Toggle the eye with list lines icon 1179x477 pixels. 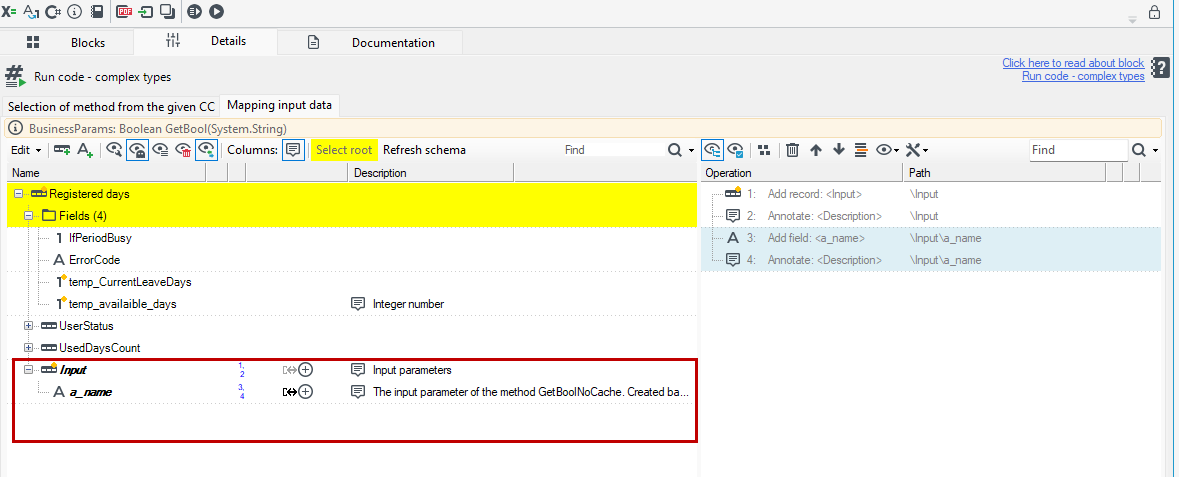coord(160,150)
